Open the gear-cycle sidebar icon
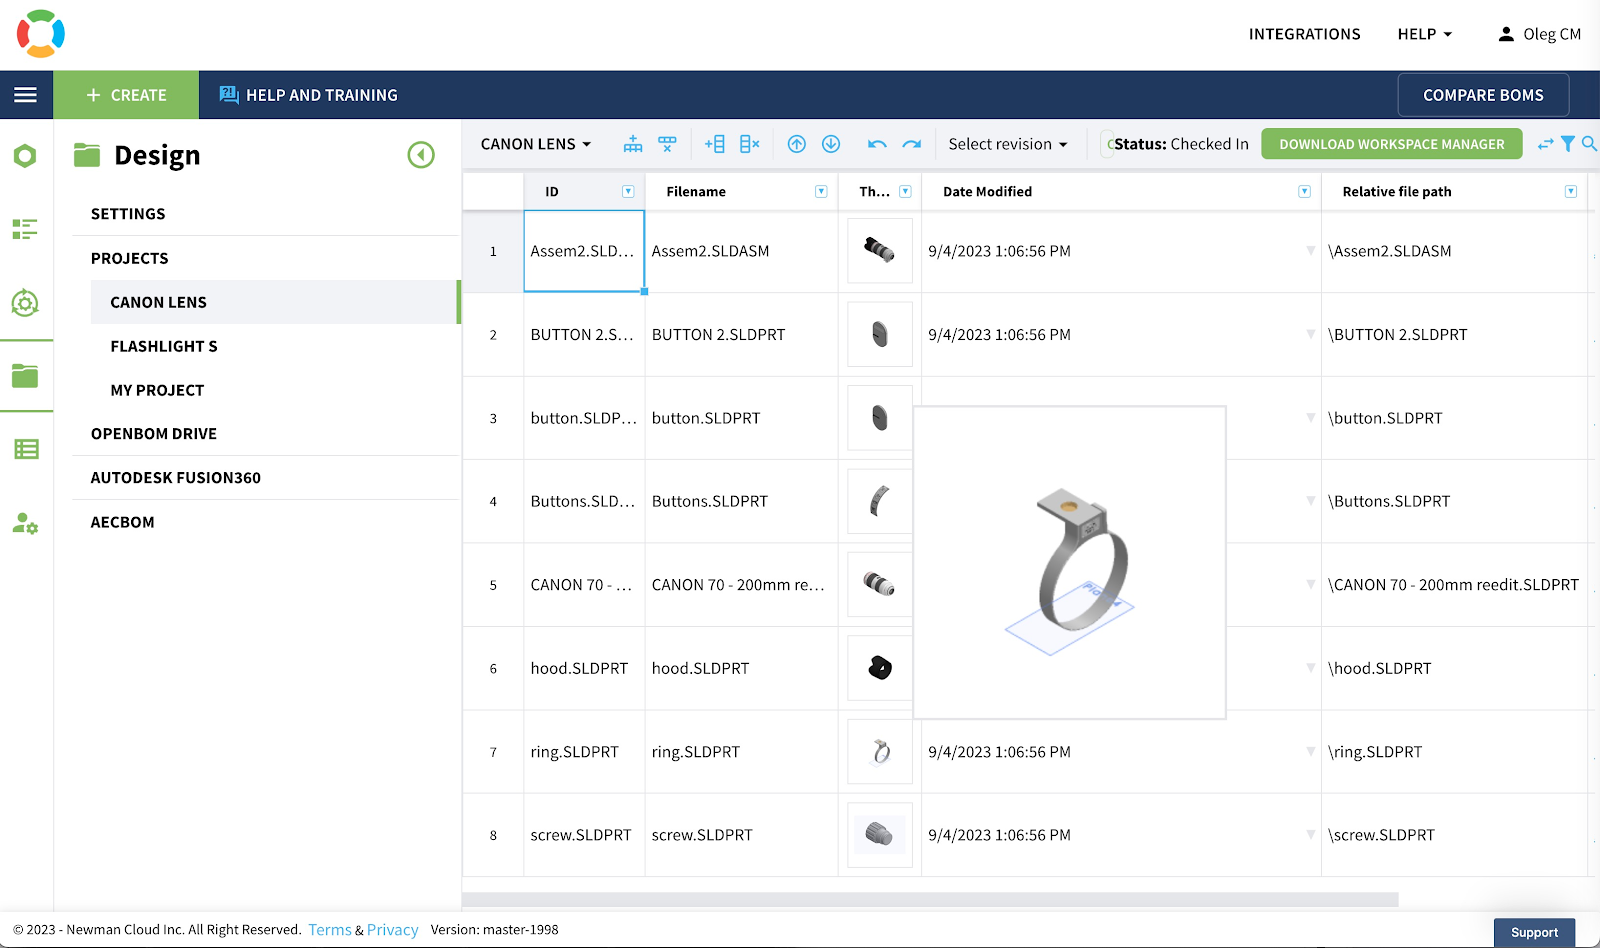The width and height of the screenshot is (1600, 948). click(25, 302)
